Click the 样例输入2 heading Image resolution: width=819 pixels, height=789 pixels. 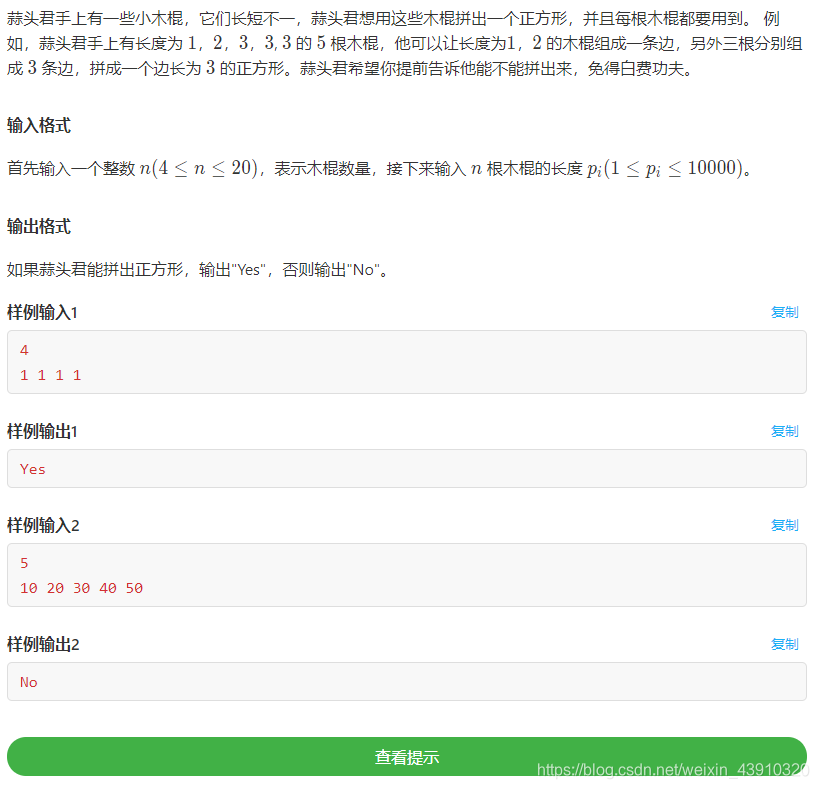[x=43, y=525]
